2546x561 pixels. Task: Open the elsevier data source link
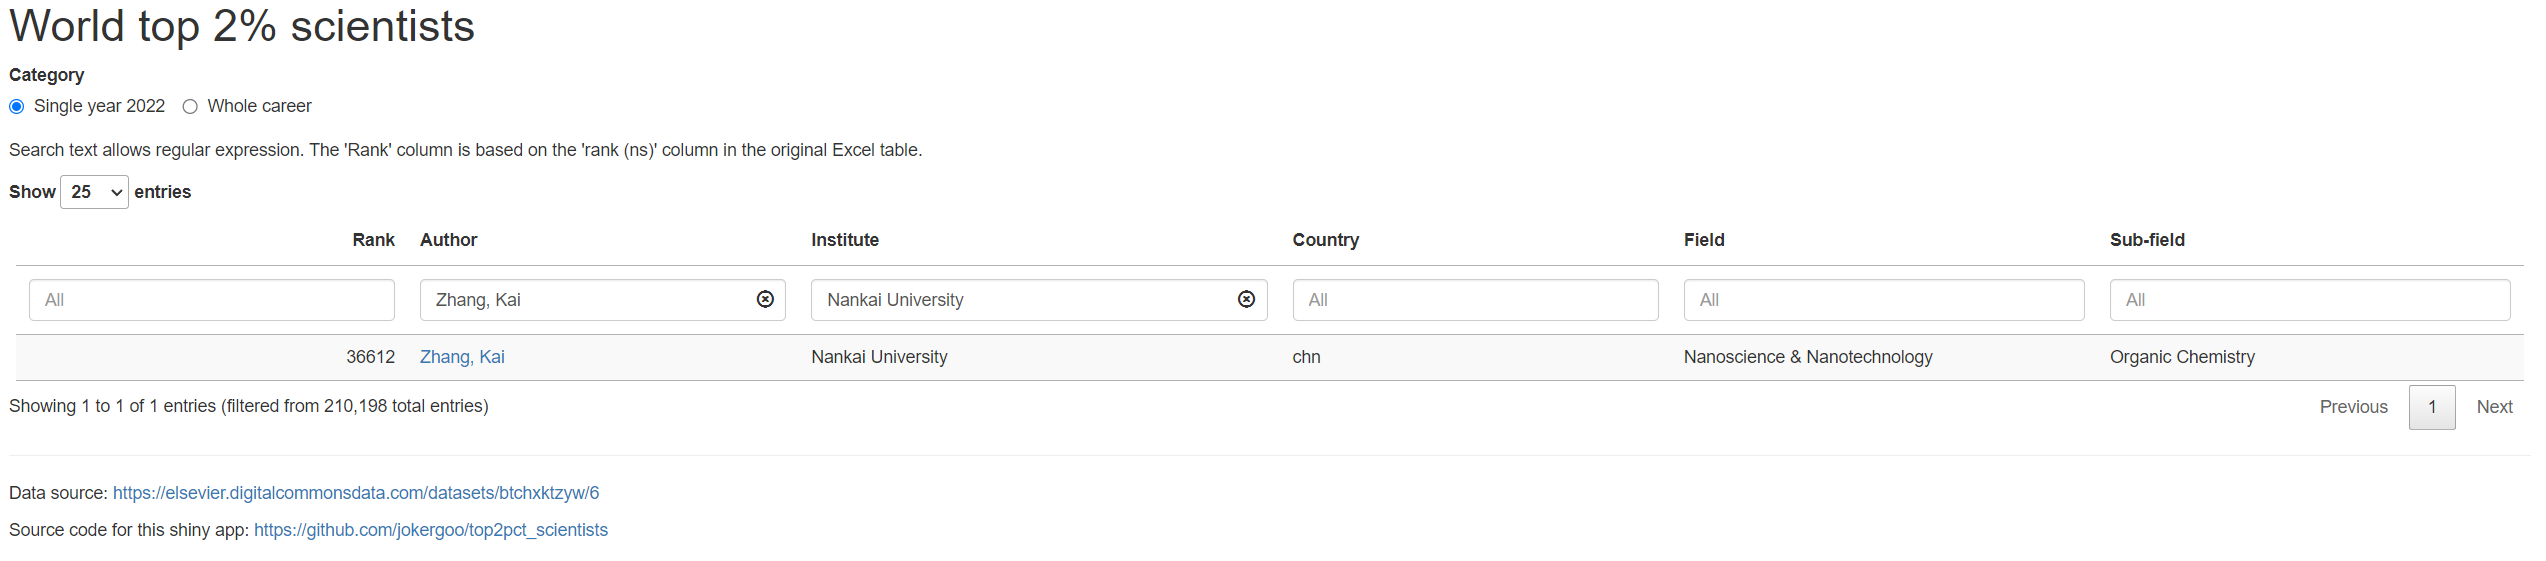(356, 493)
